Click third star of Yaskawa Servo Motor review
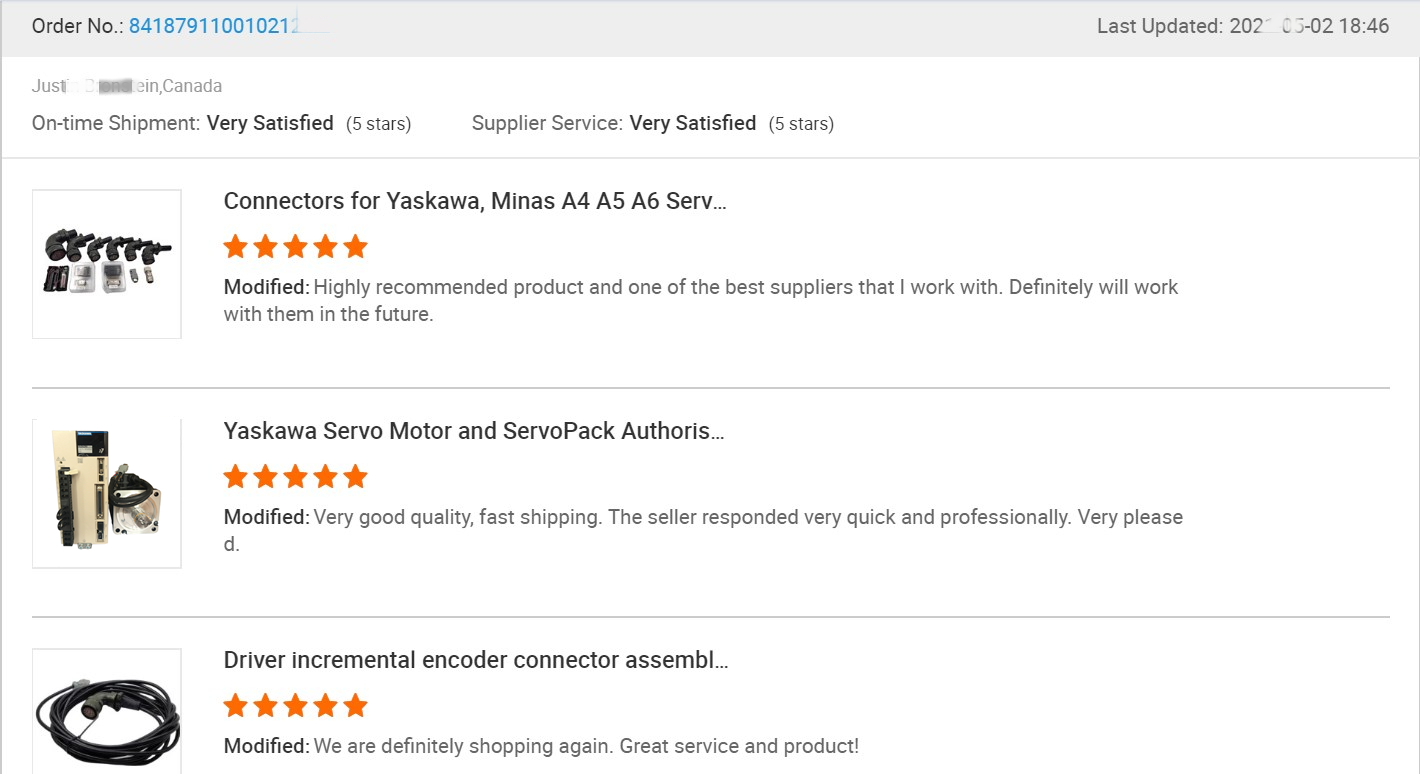 point(295,477)
